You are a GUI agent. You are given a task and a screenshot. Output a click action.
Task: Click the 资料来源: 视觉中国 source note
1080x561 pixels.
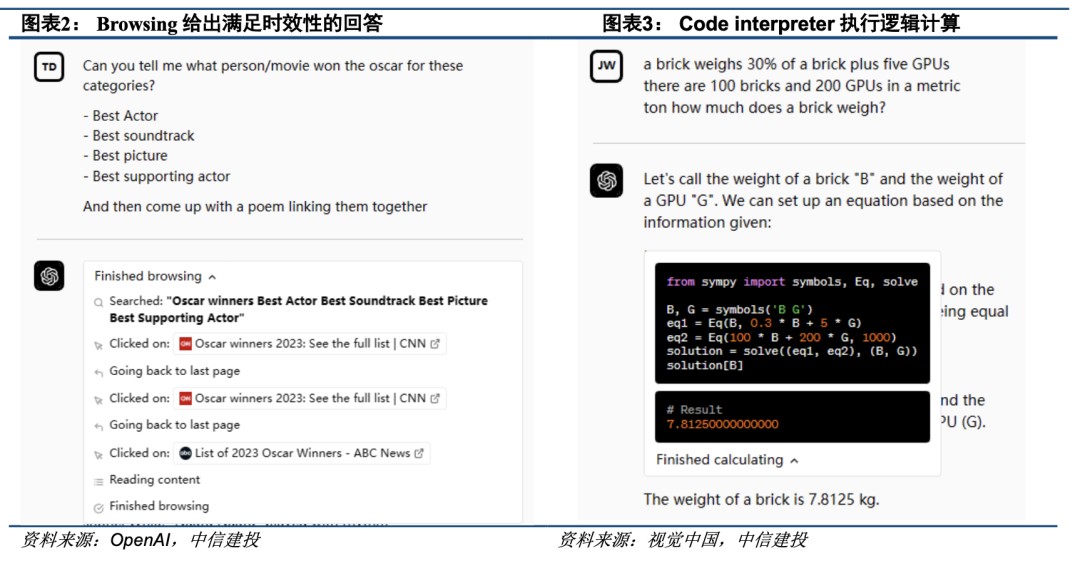pos(682,540)
